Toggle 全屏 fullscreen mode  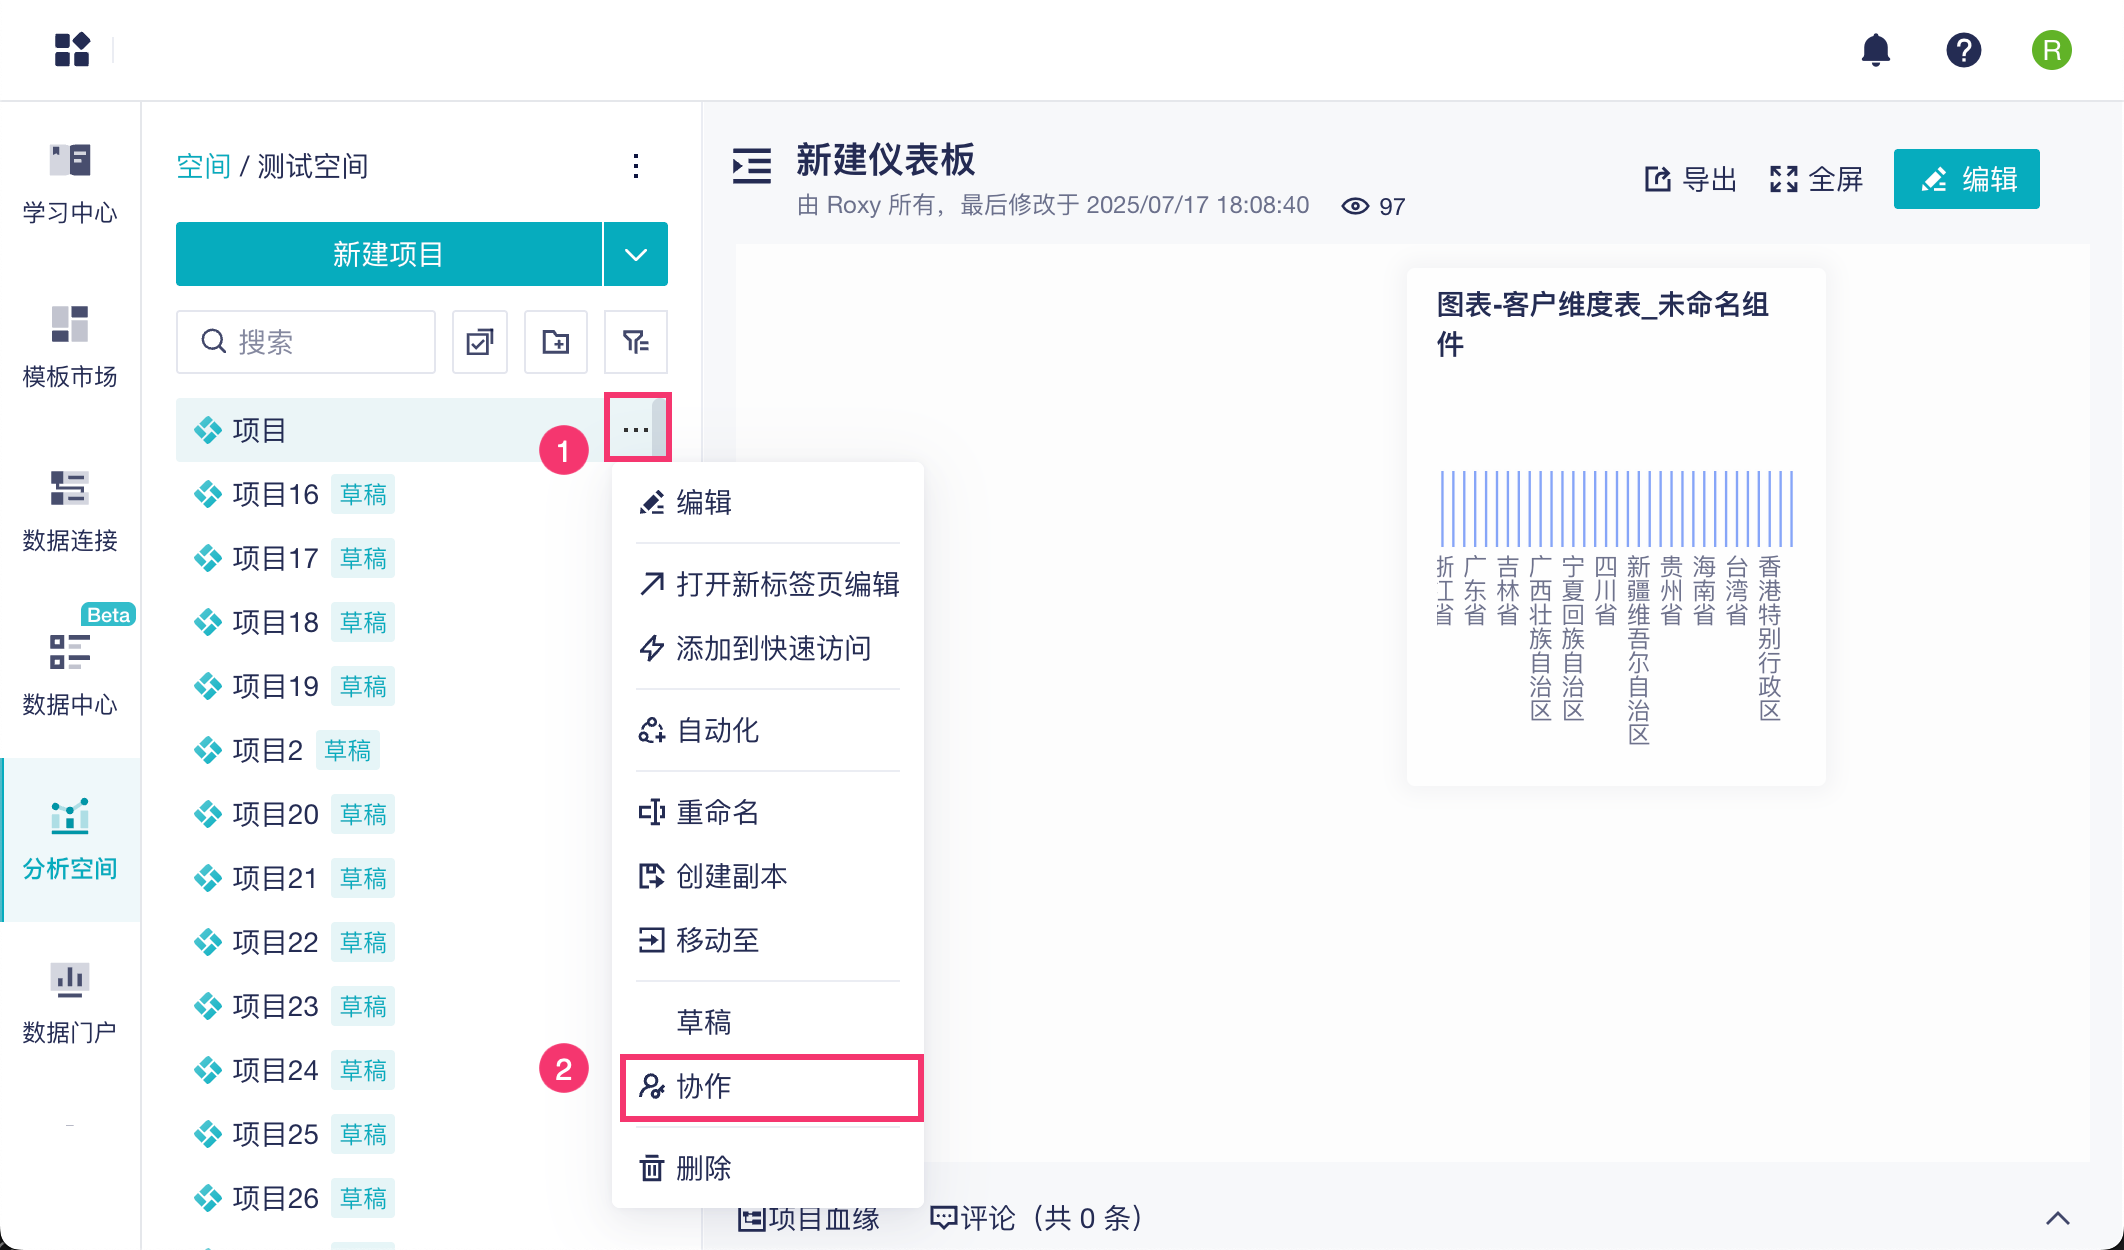(1816, 180)
